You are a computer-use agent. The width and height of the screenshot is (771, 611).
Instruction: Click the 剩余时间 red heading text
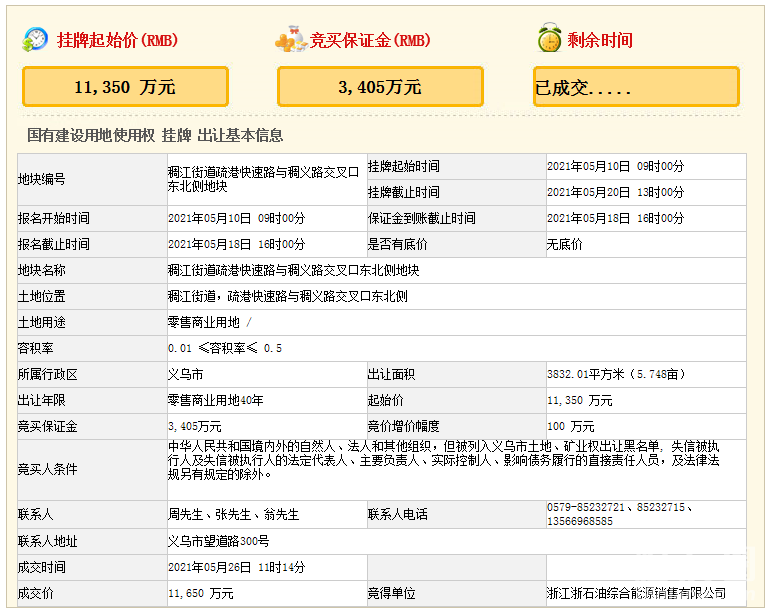(x=600, y=41)
